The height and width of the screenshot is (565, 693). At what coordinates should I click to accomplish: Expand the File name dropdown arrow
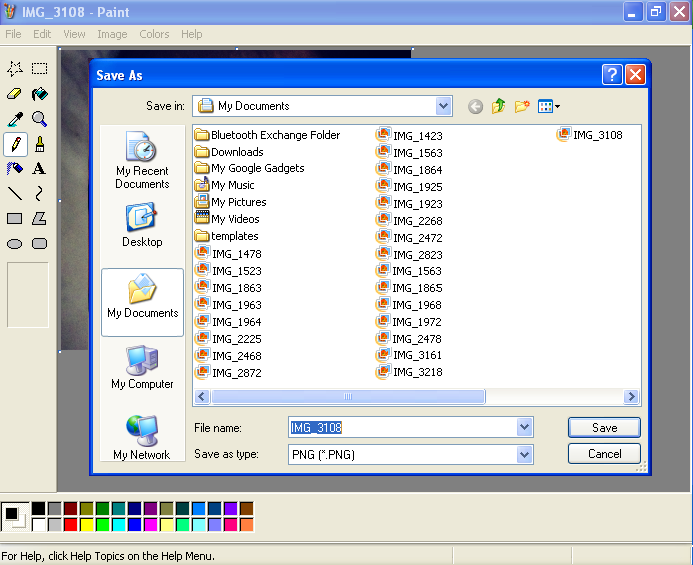click(524, 427)
